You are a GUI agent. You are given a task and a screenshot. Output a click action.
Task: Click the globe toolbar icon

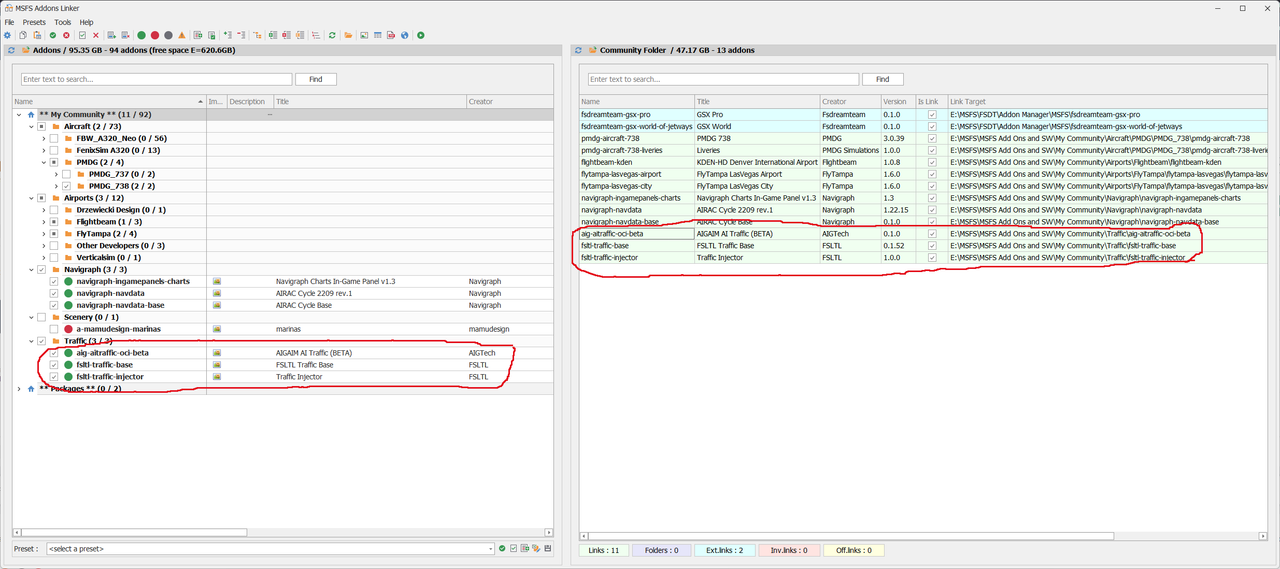[405, 35]
